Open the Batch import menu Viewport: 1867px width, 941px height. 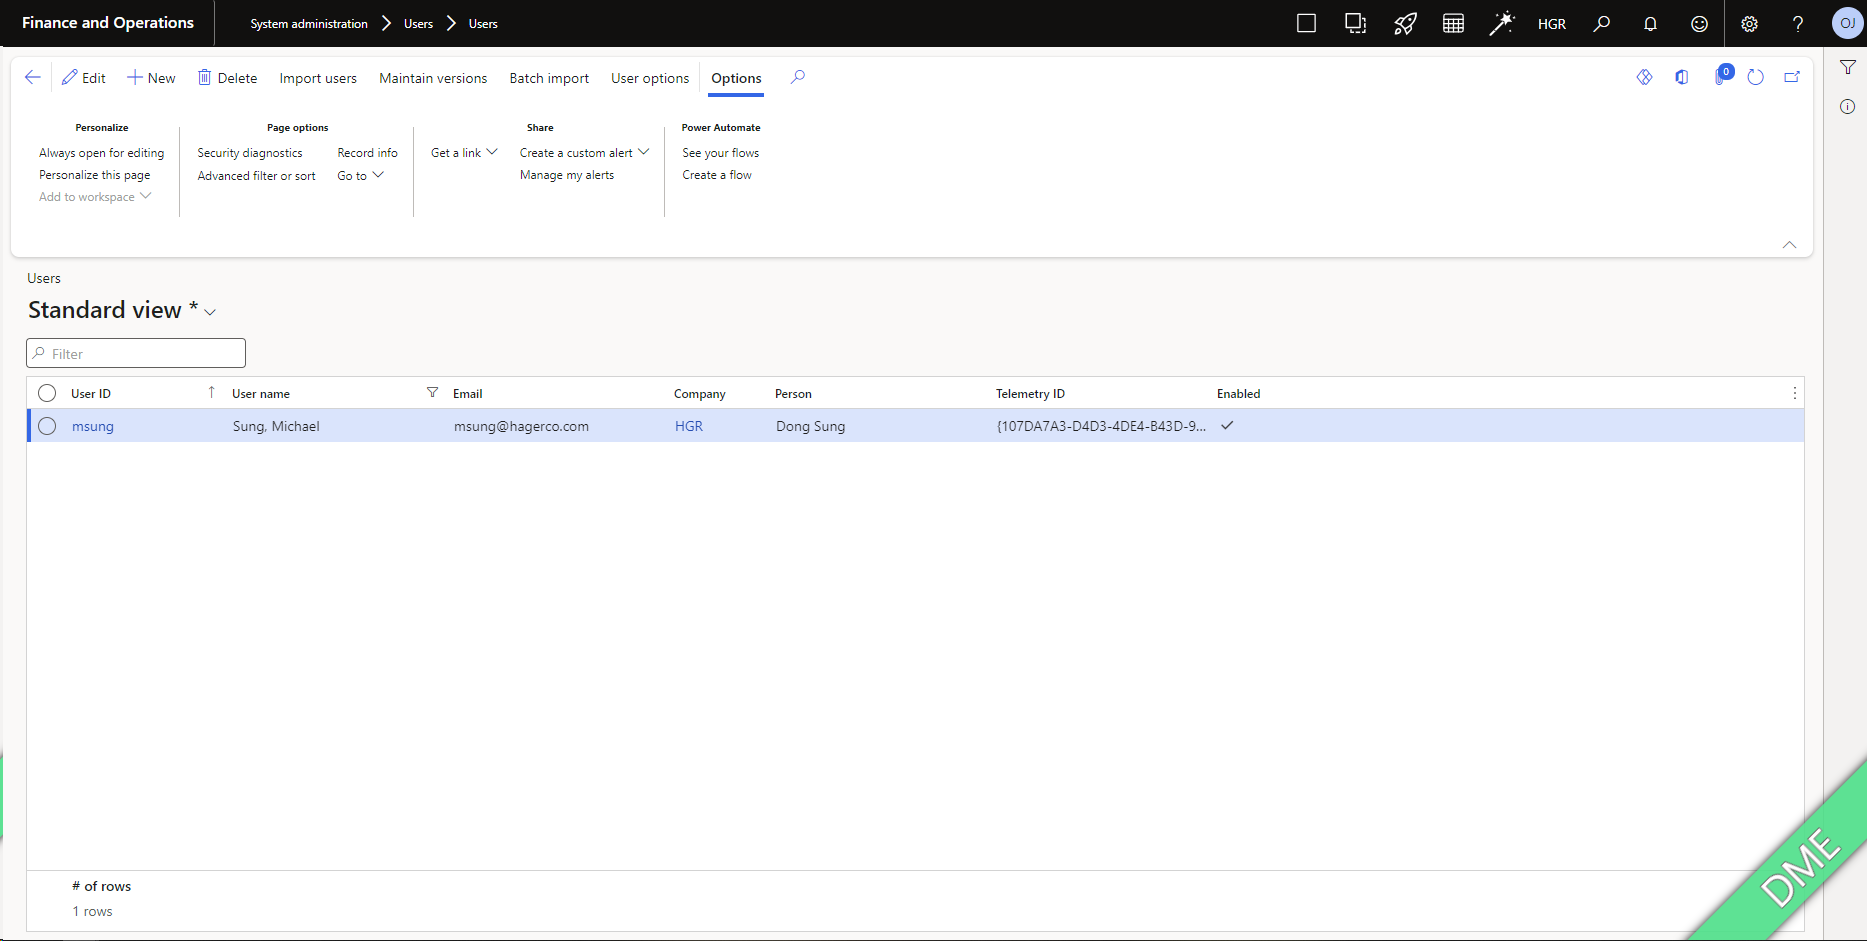(x=549, y=78)
